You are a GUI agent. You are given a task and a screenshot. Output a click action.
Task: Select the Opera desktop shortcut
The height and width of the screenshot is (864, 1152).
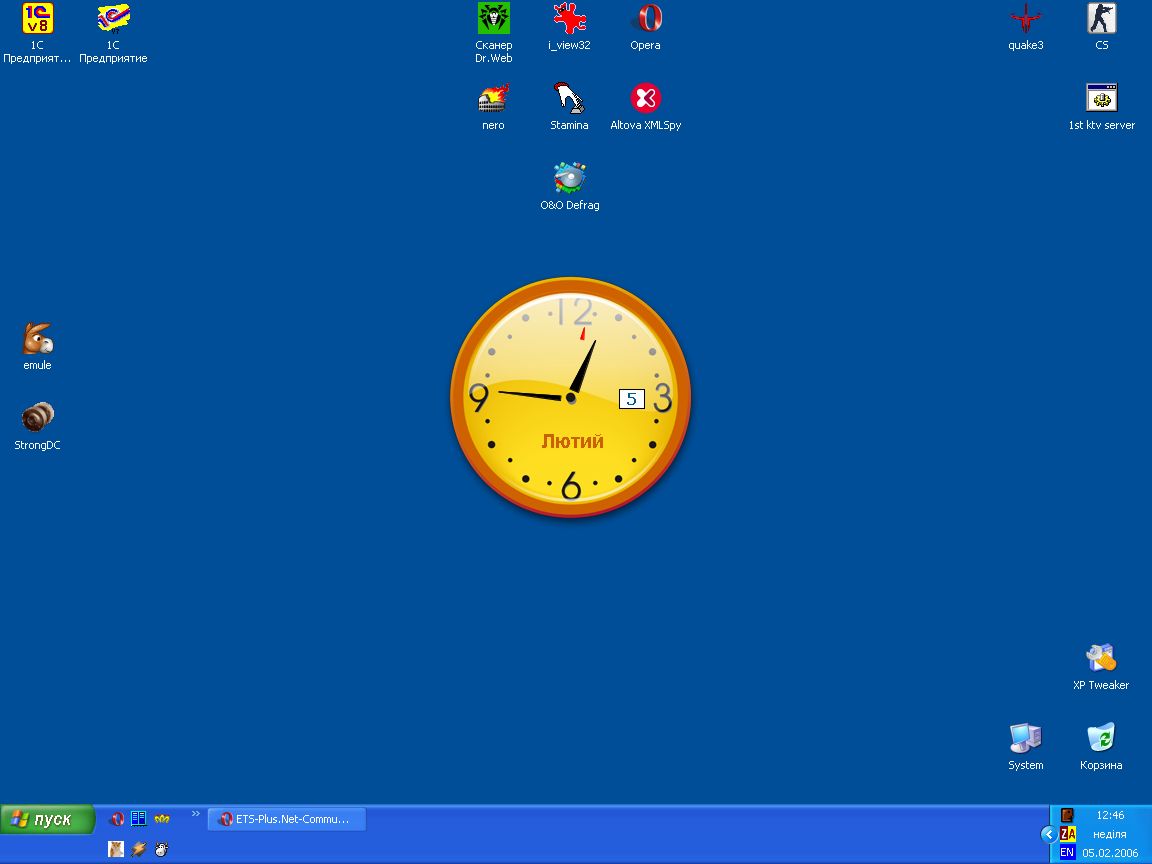point(646,19)
